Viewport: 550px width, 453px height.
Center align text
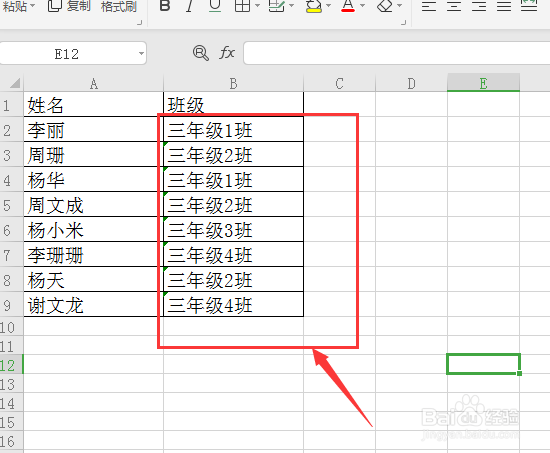pyautogui.click(x=454, y=6)
